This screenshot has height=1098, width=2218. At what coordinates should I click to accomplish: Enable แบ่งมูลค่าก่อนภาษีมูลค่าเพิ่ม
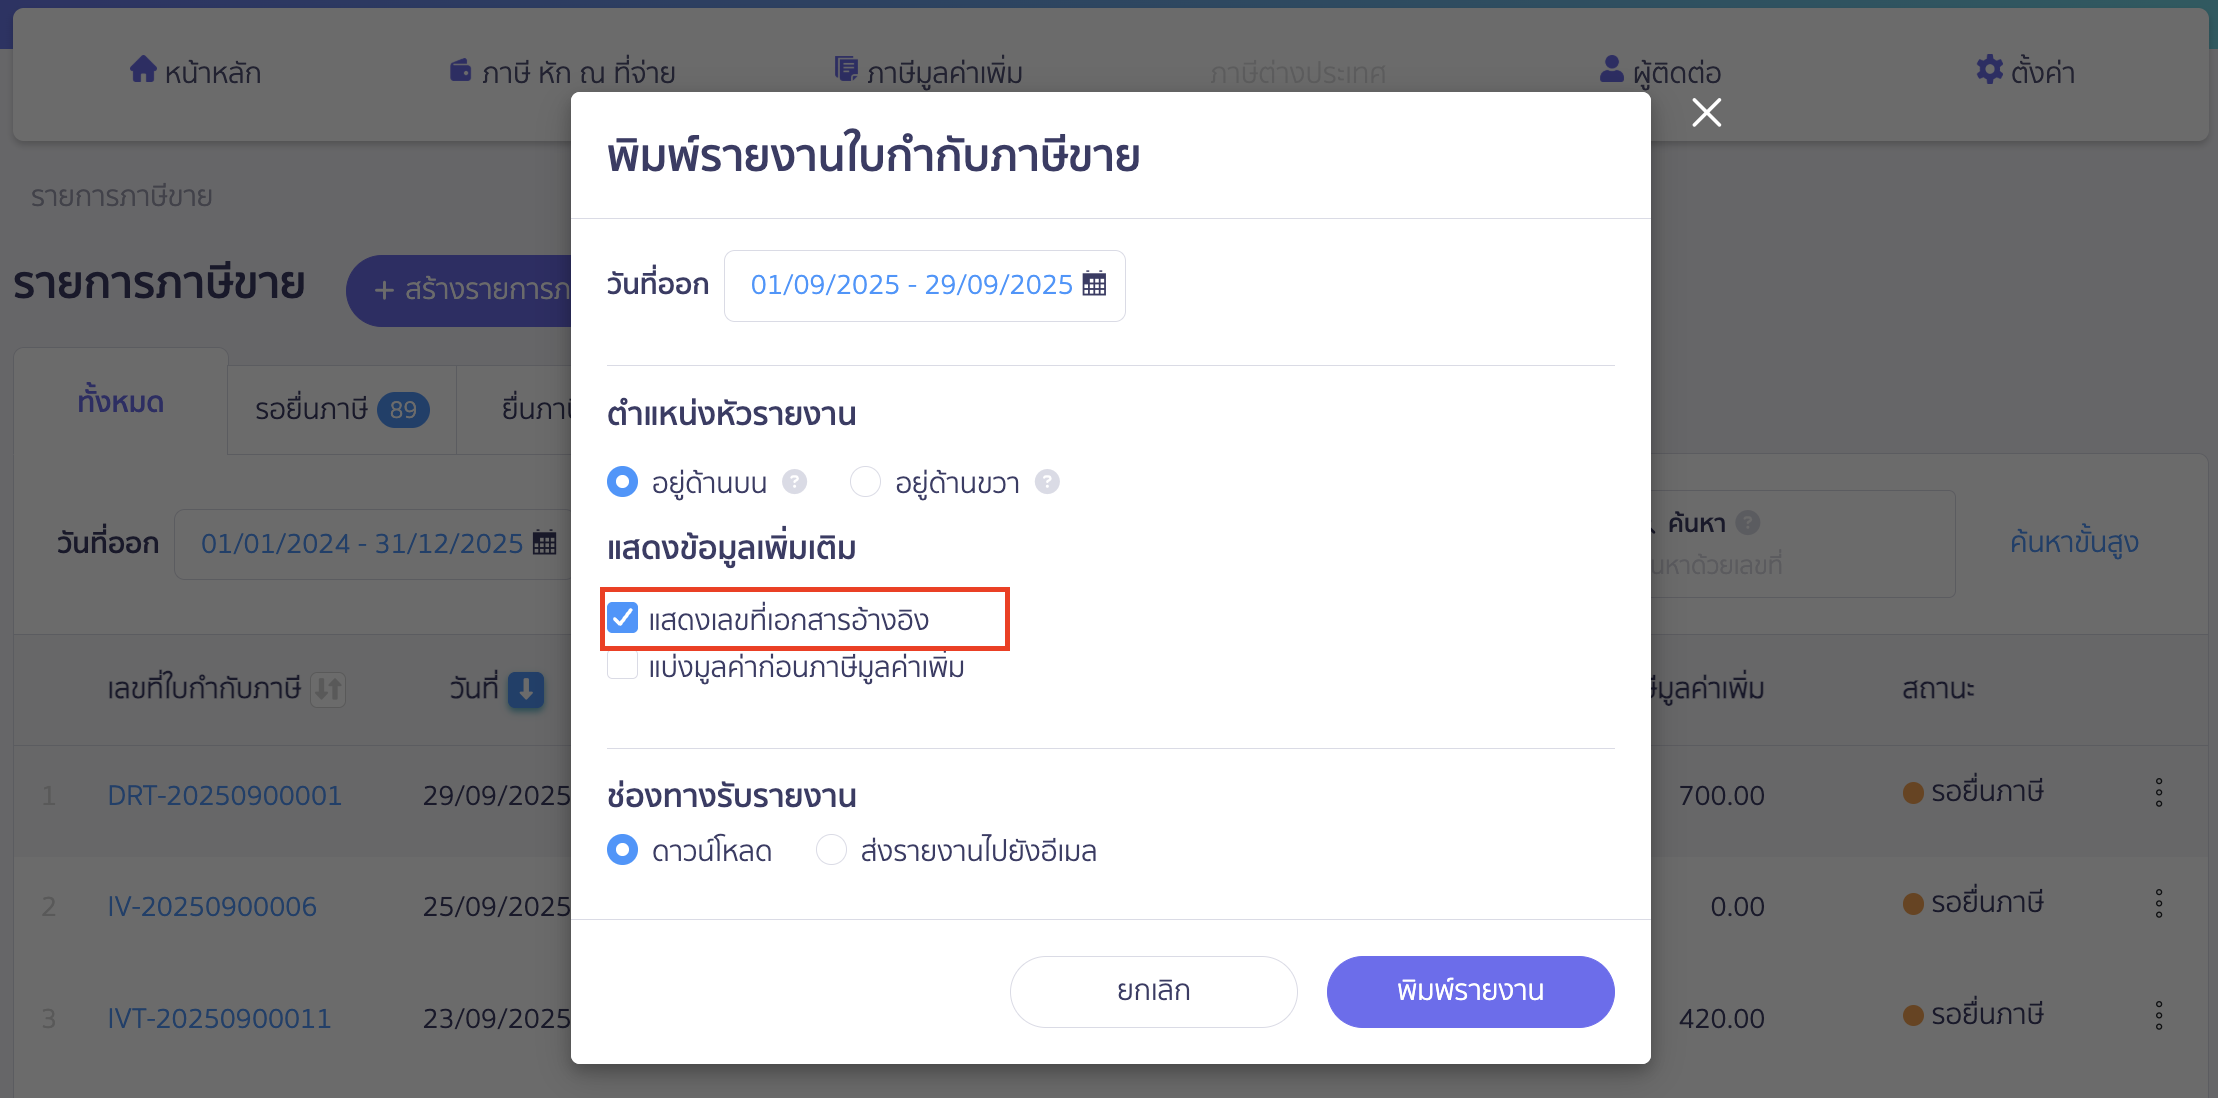pos(623,665)
